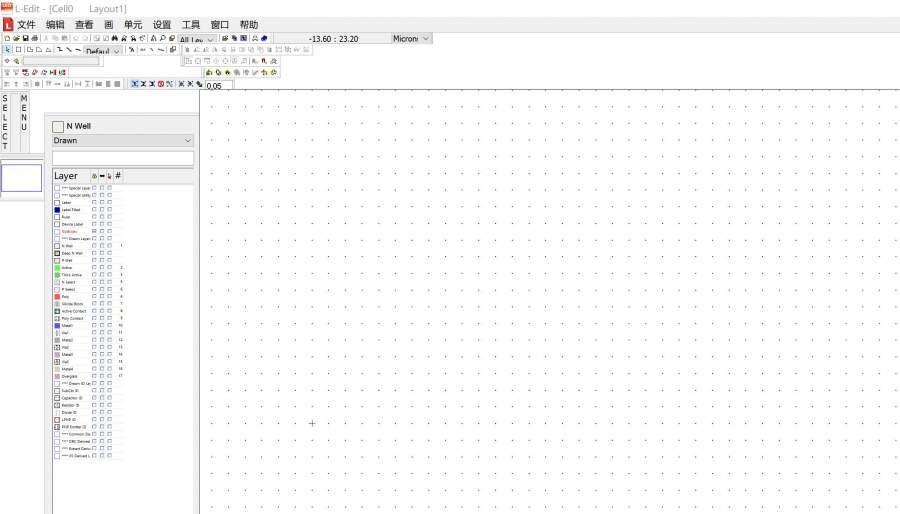
Task: Select the Active layer green swatch
Action: (57, 267)
